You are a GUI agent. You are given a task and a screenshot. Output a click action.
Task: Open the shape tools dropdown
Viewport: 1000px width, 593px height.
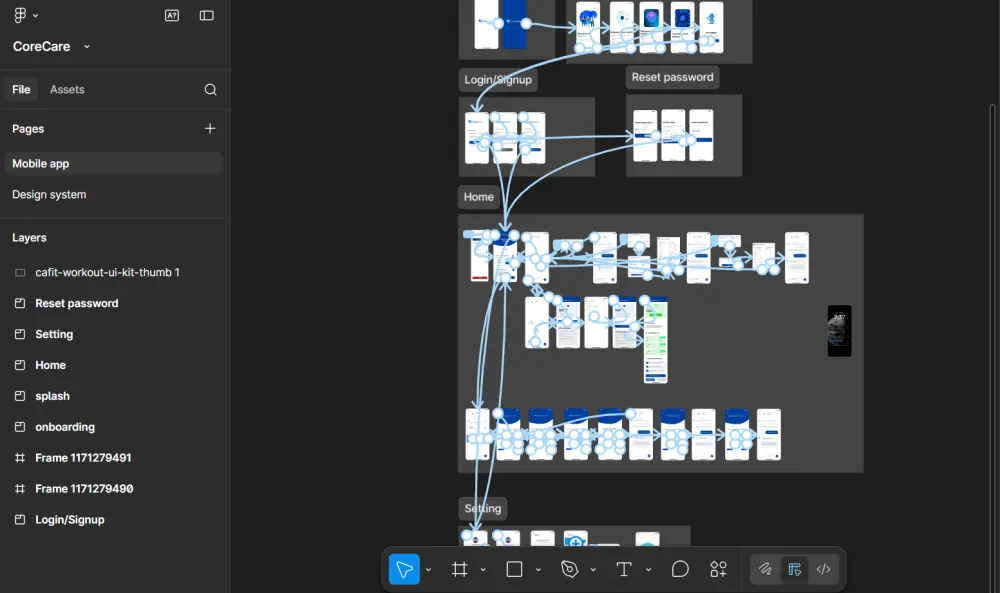pyautogui.click(x=538, y=569)
